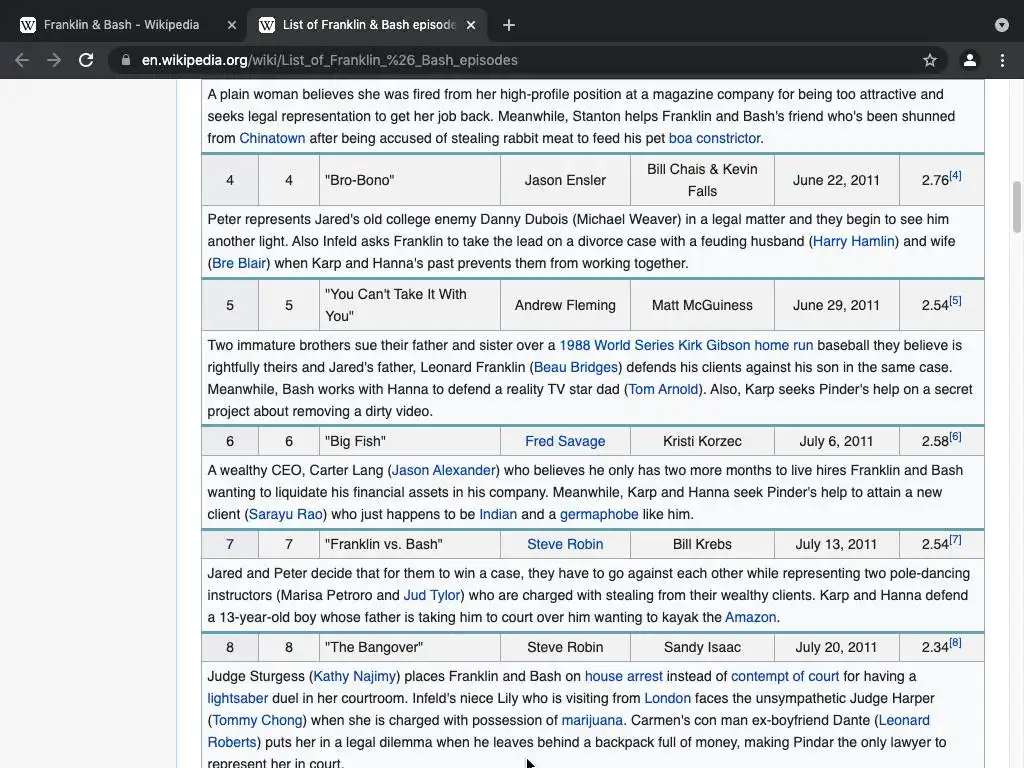Click the page vertical scrollbar thumb
1024x768 pixels.
point(1017,206)
